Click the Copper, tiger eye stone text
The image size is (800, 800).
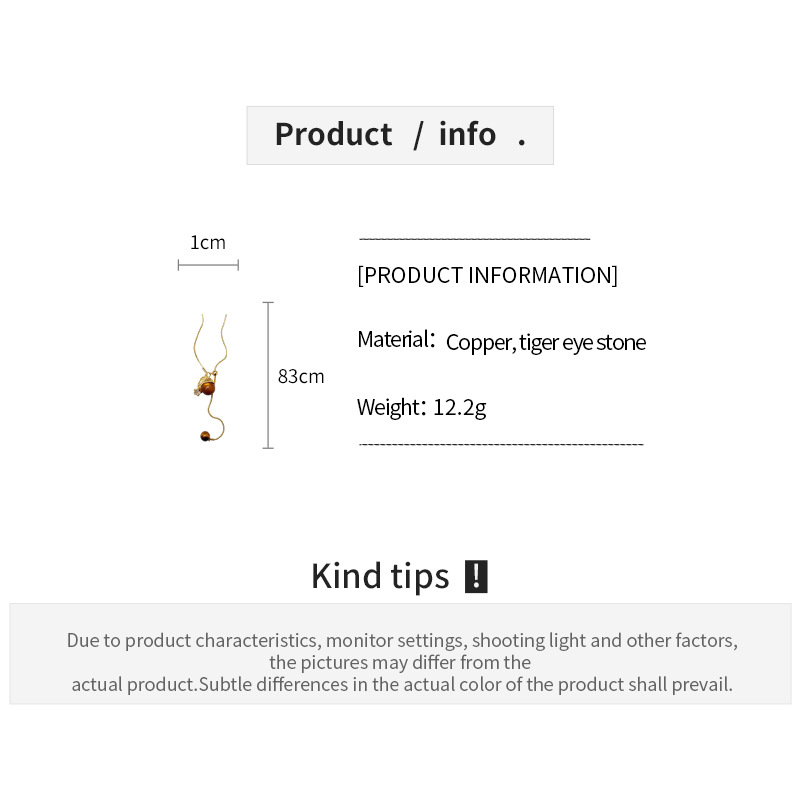click(545, 343)
